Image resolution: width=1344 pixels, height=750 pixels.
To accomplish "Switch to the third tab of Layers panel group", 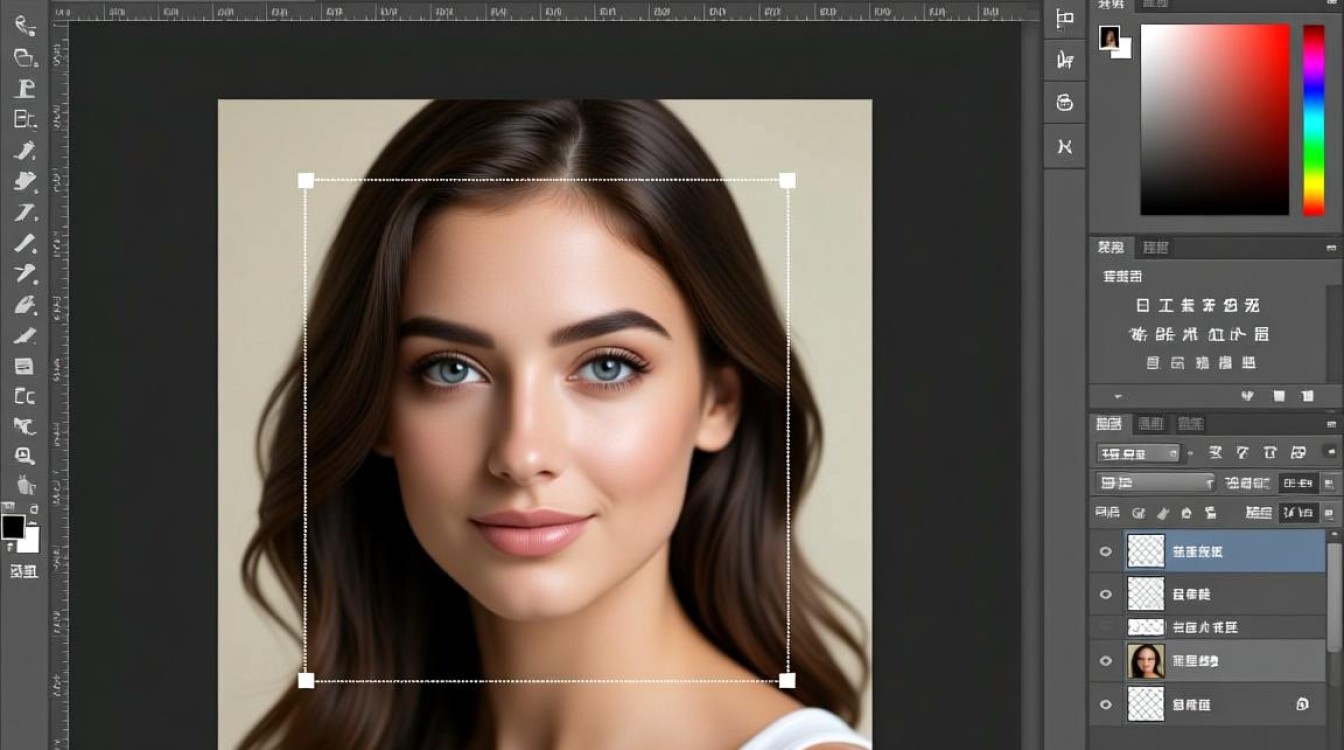I will pos(1189,424).
